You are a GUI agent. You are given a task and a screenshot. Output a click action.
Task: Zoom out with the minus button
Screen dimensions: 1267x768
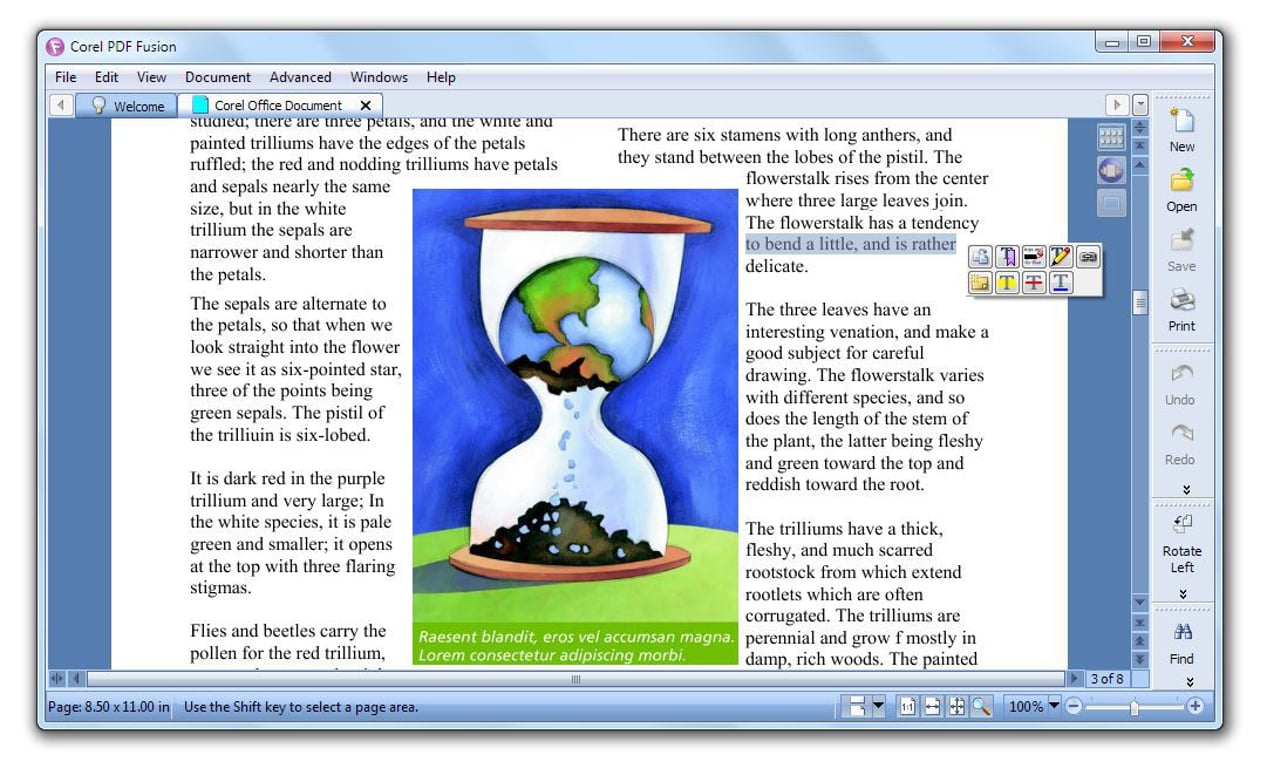click(1073, 707)
